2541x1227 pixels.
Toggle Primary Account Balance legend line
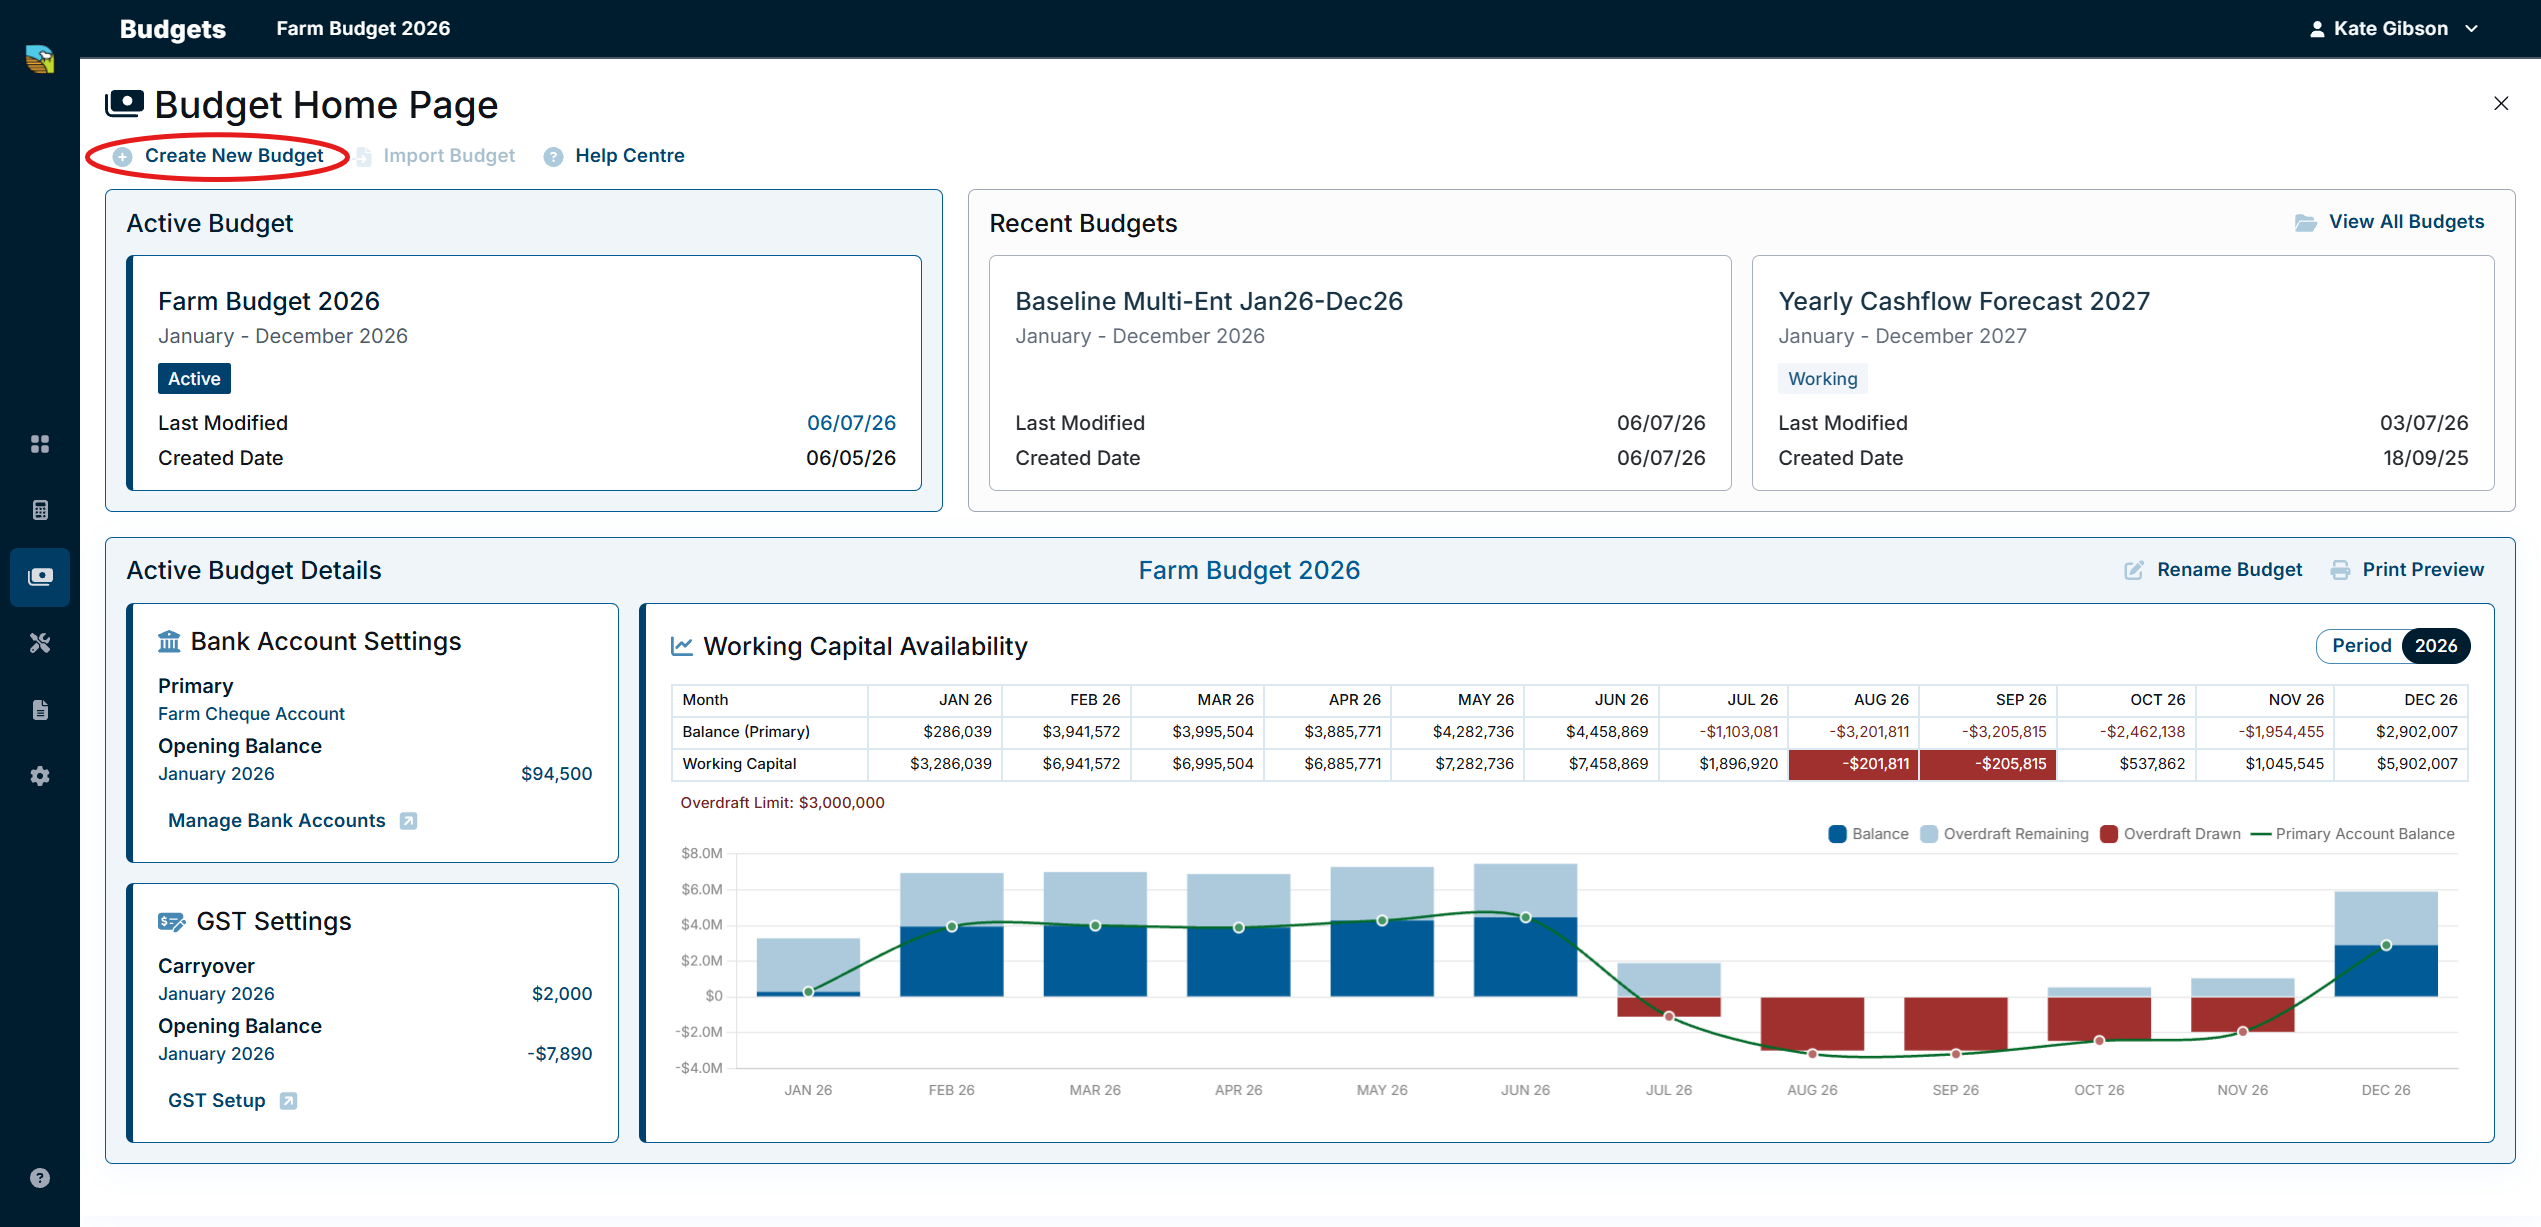[2260, 834]
